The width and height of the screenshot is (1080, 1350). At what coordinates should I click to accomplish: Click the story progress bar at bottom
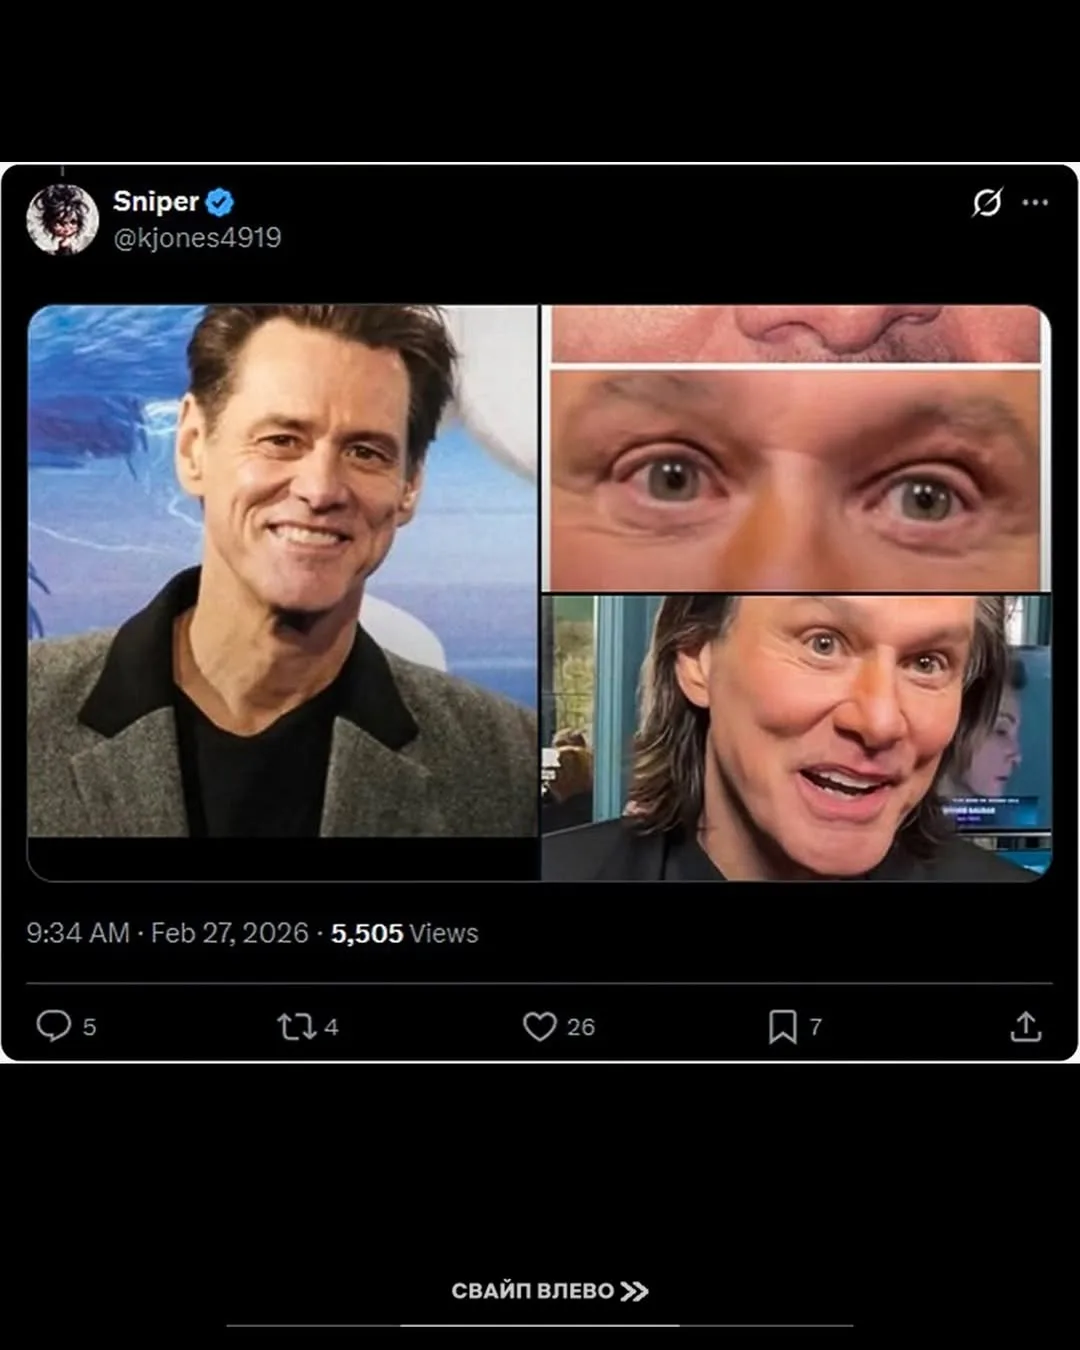click(540, 1326)
